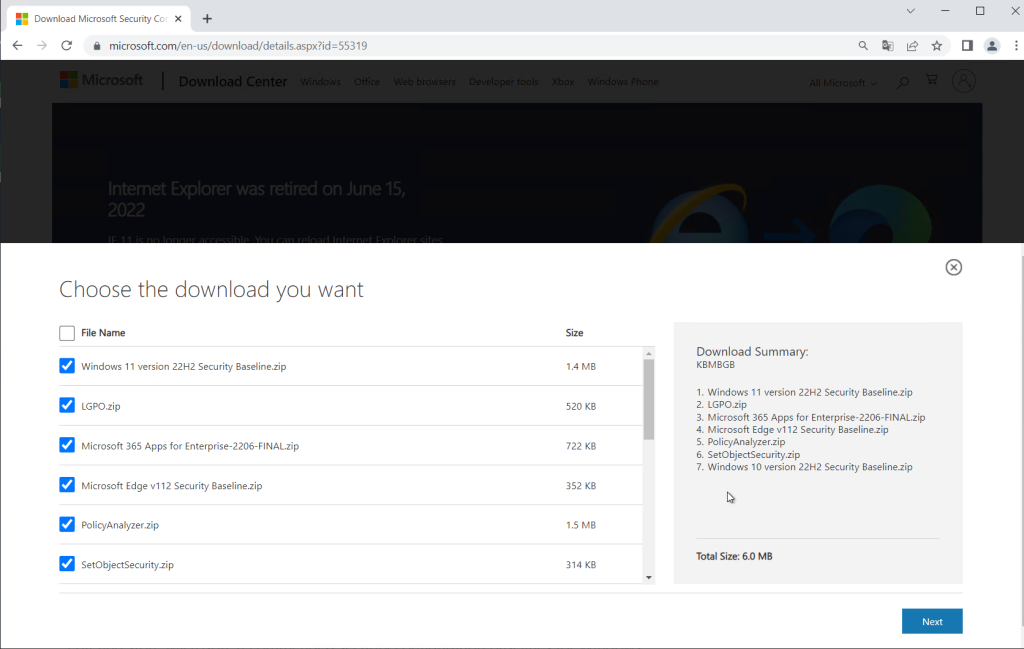The height and width of the screenshot is (649, 1024).
Task: Click the Internet Explorer was retired banner heading
Action: (257, 199)
